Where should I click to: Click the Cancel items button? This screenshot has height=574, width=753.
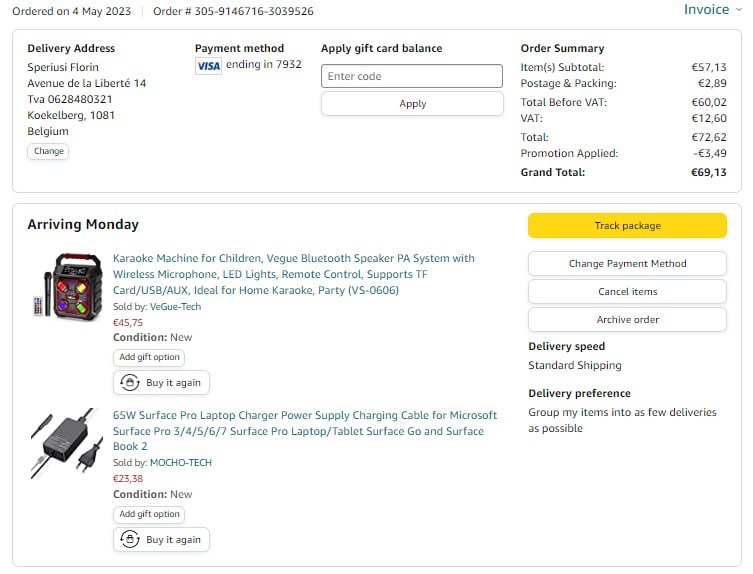coord(627,292)
